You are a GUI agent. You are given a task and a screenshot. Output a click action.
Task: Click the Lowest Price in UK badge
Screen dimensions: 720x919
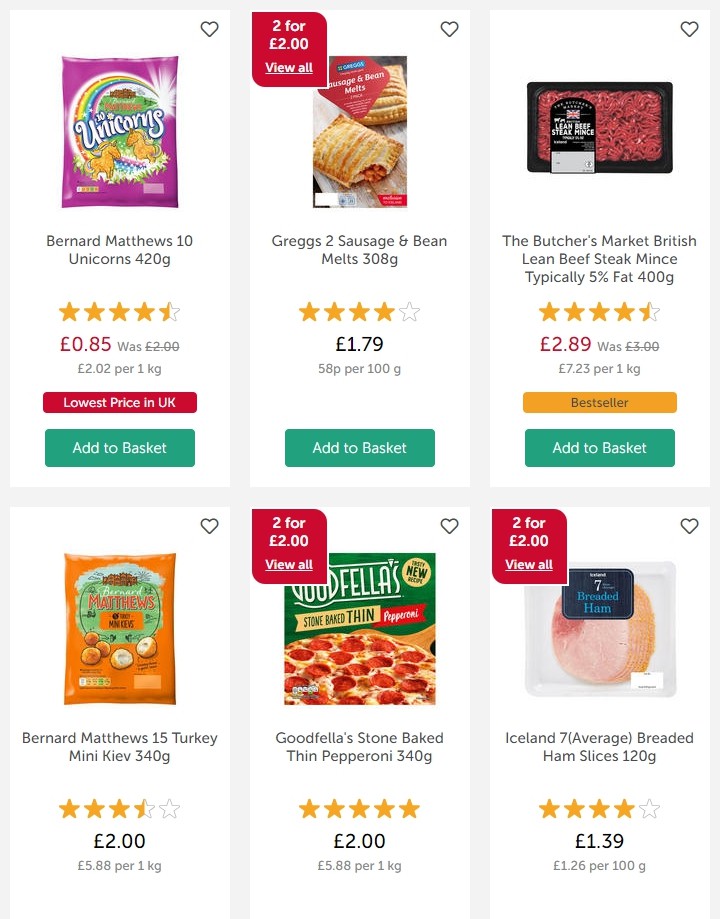tap(120, 403)
